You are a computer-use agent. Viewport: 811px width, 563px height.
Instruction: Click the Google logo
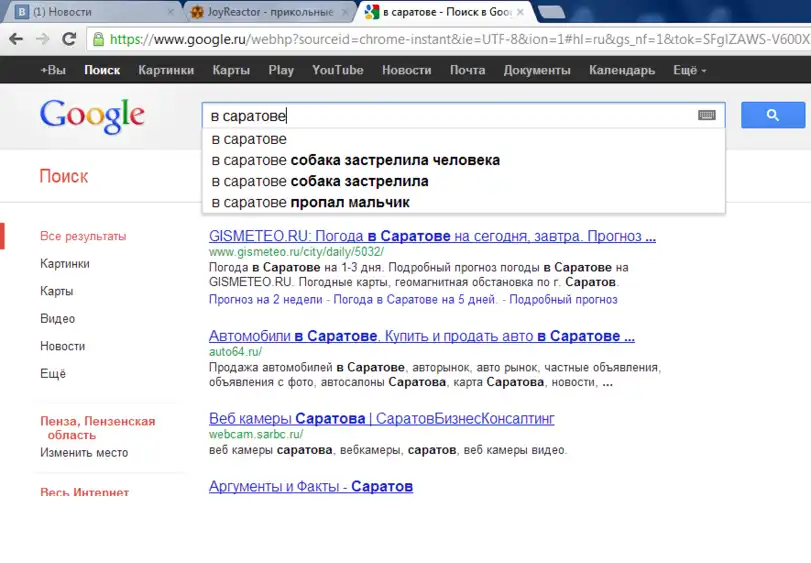point(92,117)
